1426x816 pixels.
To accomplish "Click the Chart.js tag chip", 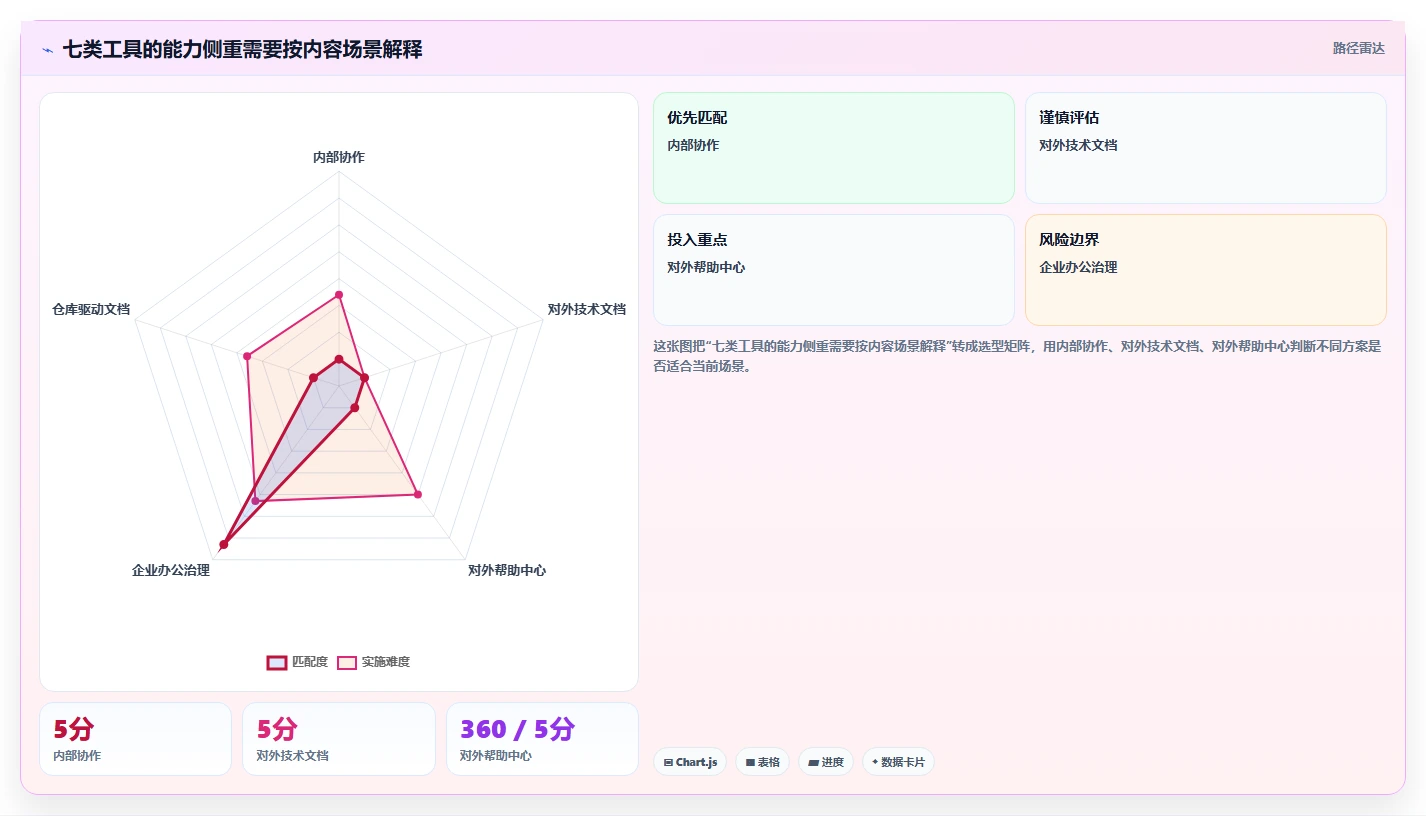I will pos(690,762).
